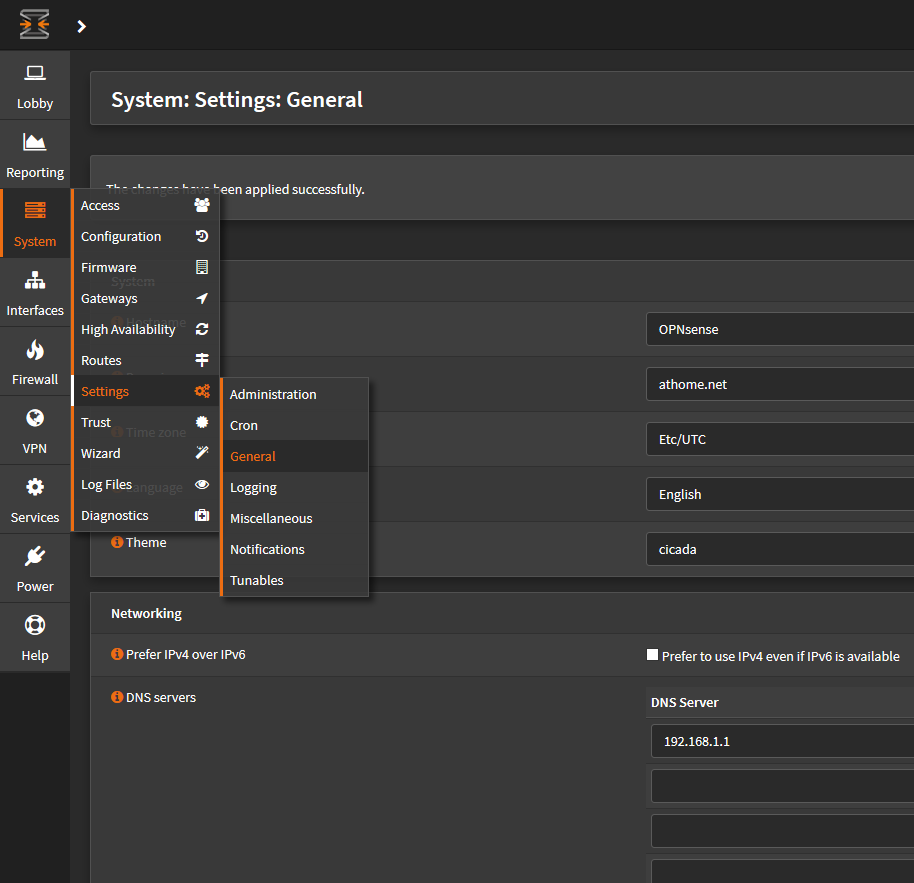Viewport: 914px width, 883px height.
Task: Expand the Log Files submenu
Action: pos(145,484)
